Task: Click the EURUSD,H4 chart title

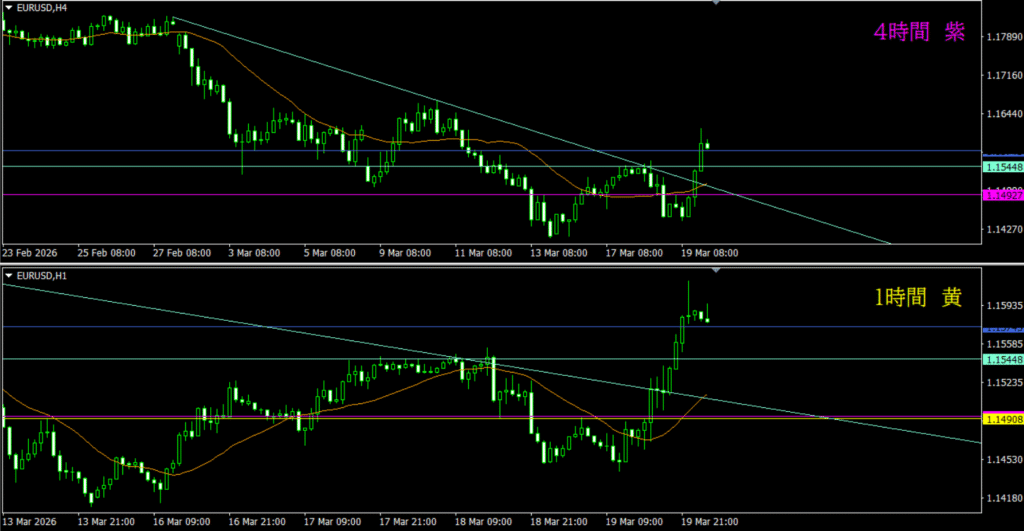Action: (x=40, y=9)
